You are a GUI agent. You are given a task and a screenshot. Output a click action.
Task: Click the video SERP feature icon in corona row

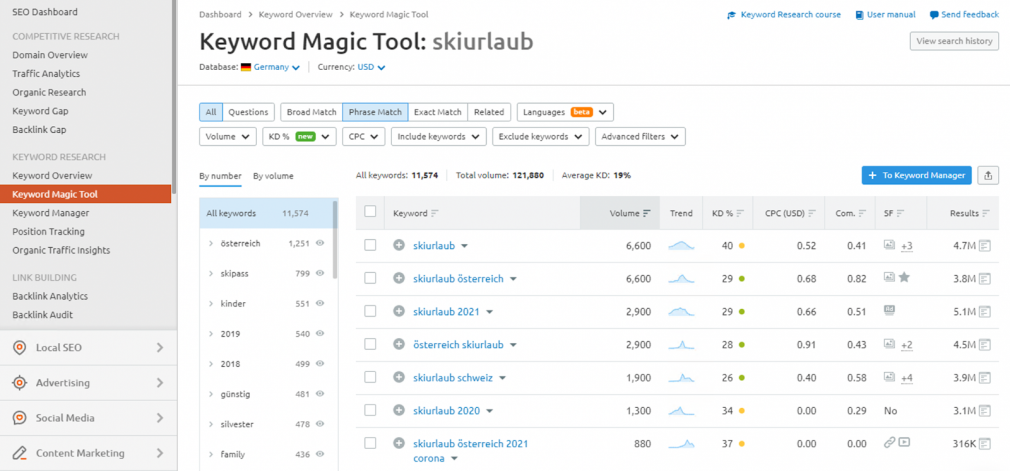904,443
